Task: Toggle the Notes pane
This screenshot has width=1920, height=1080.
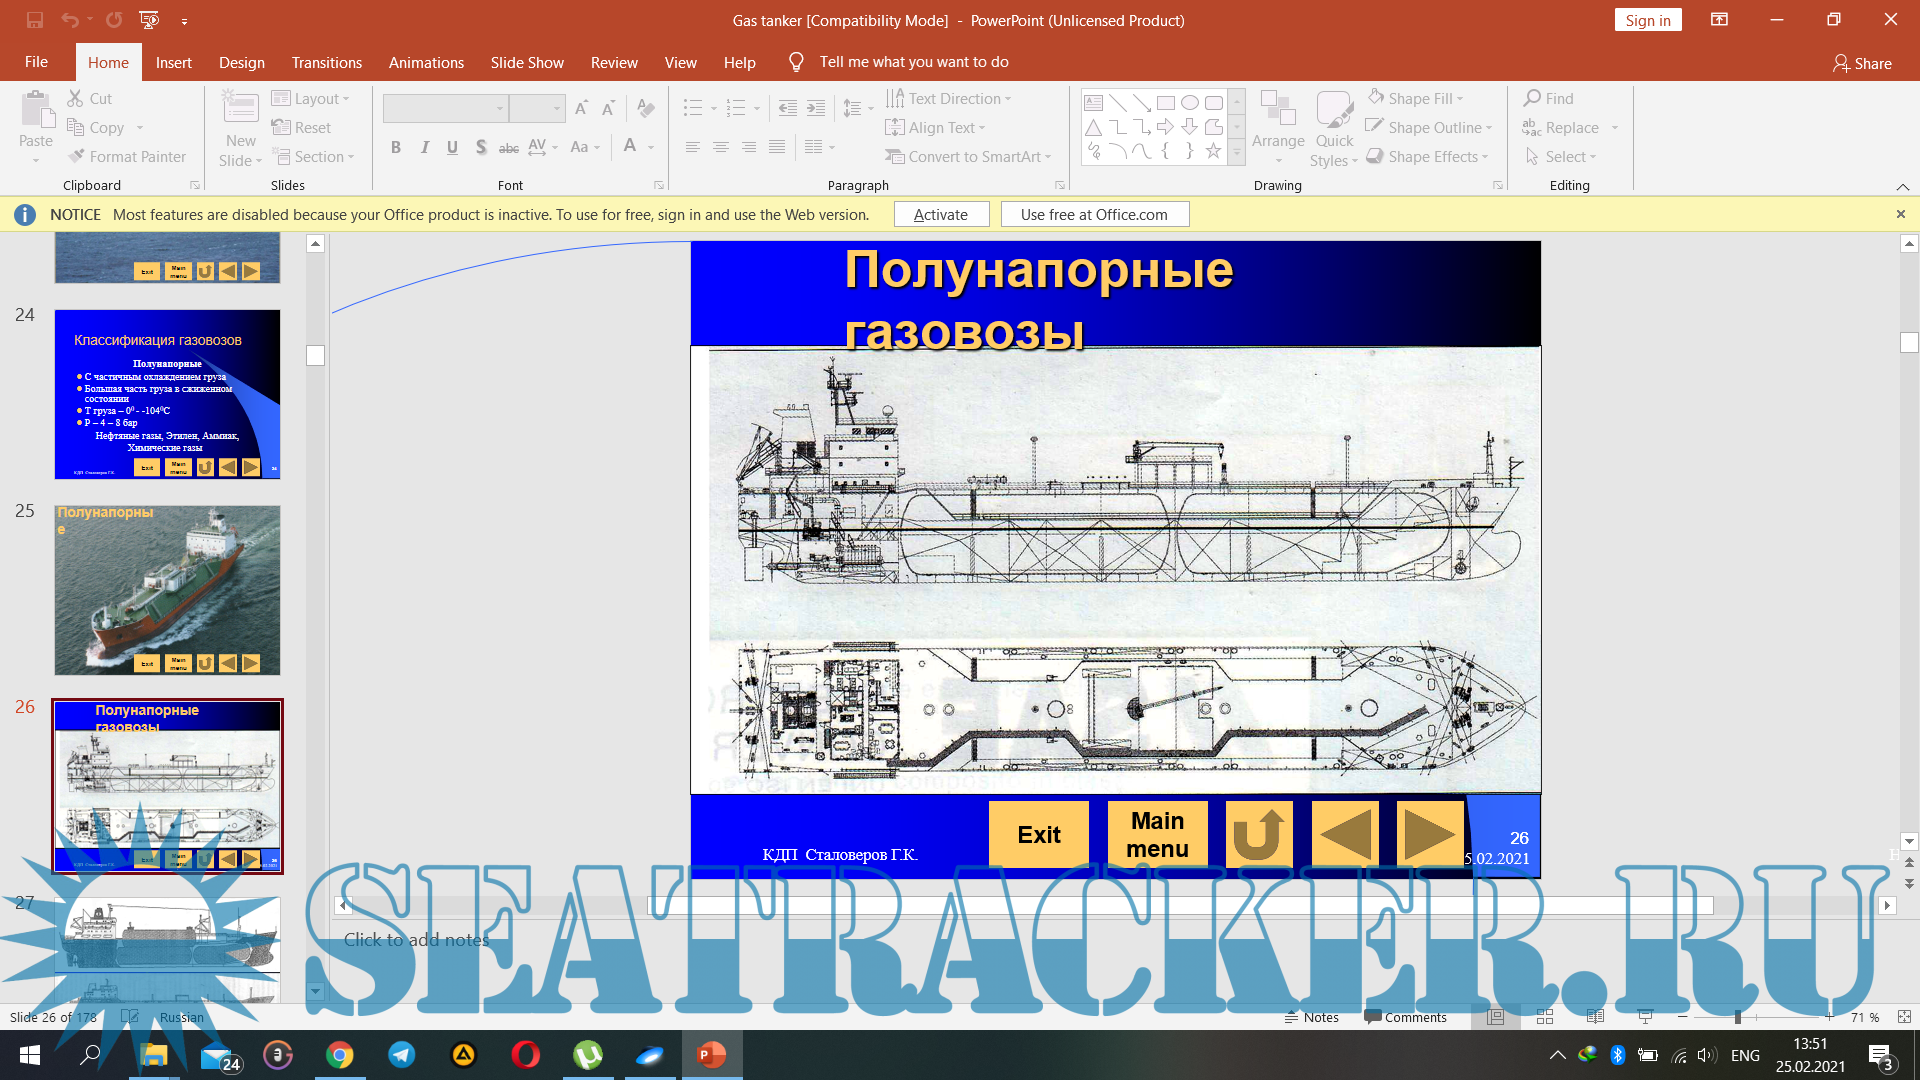Action: [1311, 1017]
